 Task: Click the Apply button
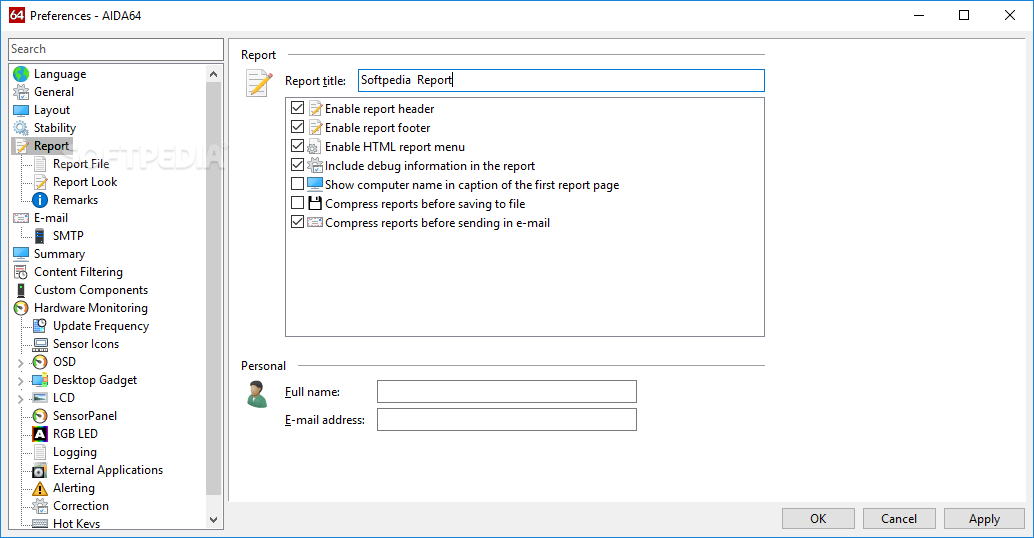984,519
